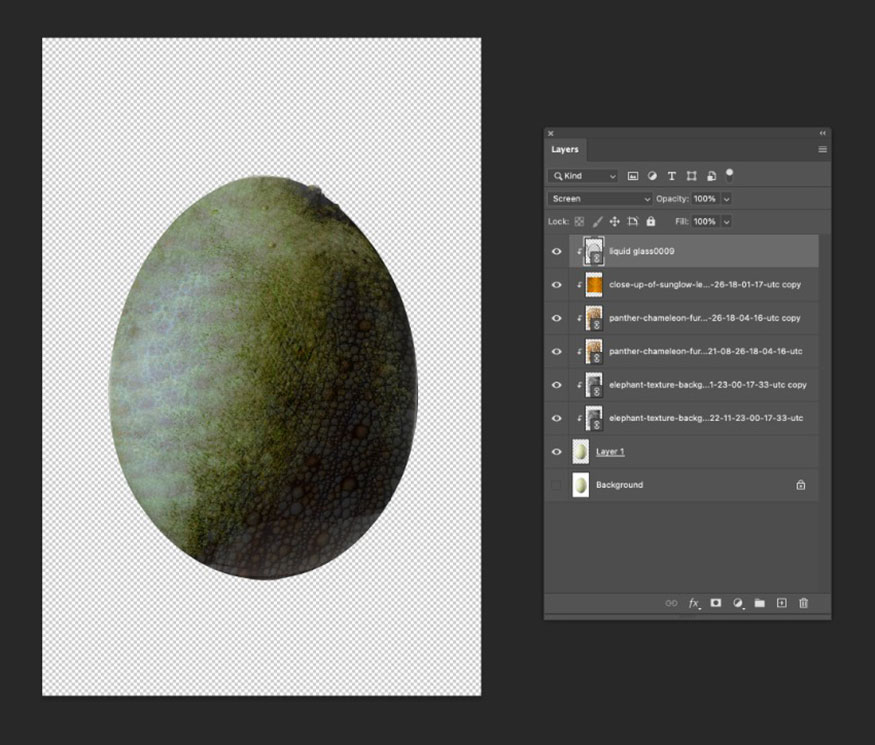Select the Layer 1 thumbnail
The height and width of the screenshot is (745, 875).
tap(581, 451)
